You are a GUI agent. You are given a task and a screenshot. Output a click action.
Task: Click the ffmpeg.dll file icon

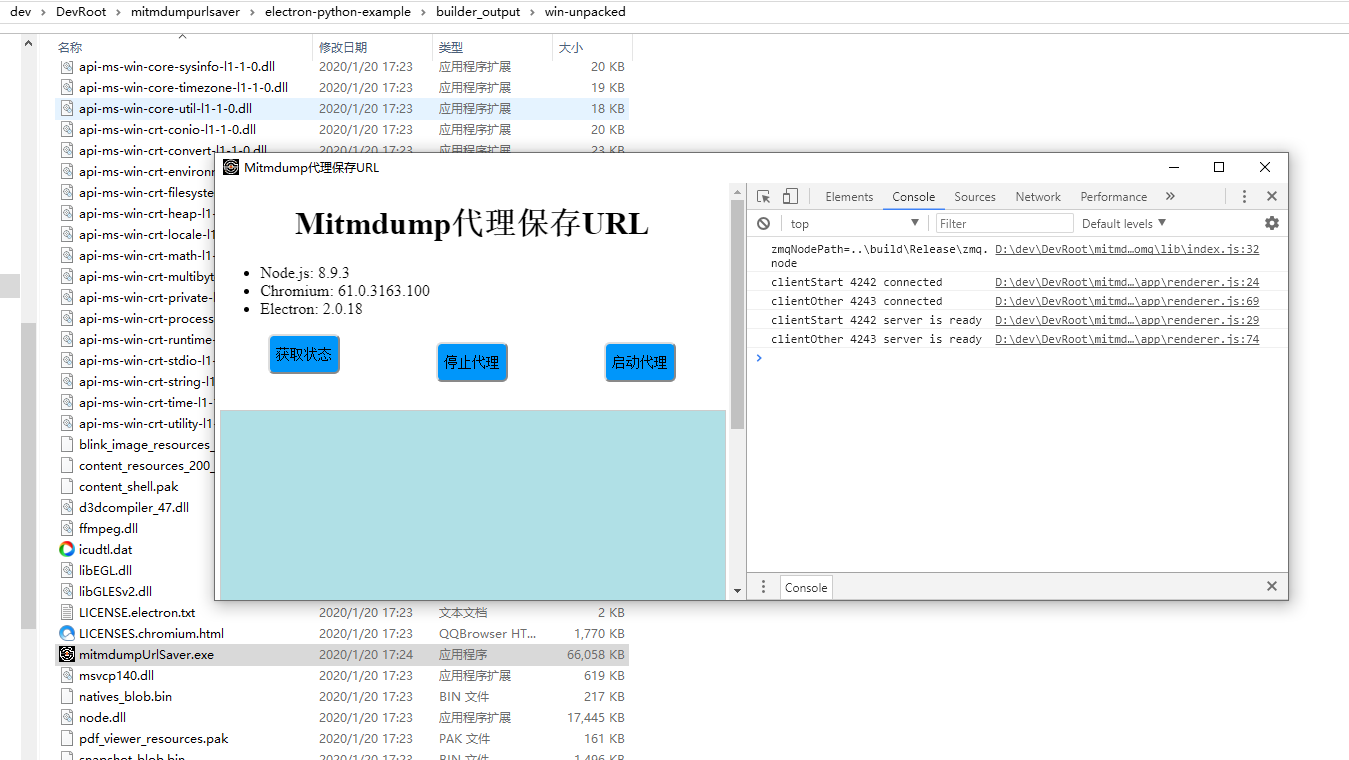click(x=67, y=528)
